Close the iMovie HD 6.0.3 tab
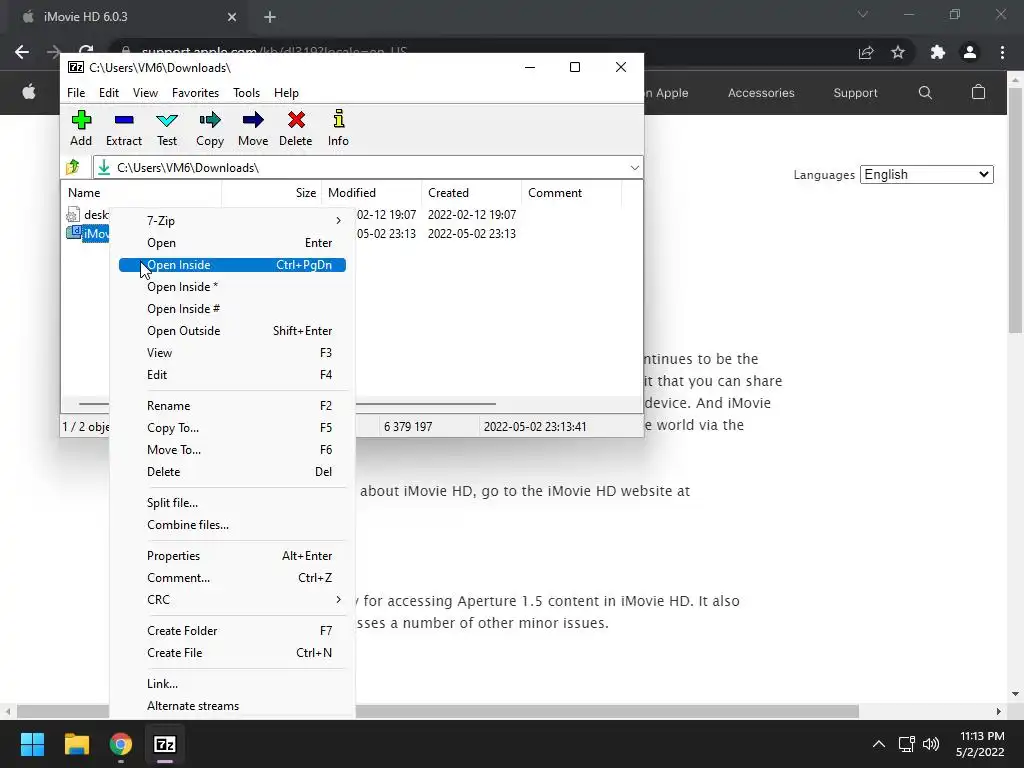Viewport: 1024px width, 768px height. (232, 17)
